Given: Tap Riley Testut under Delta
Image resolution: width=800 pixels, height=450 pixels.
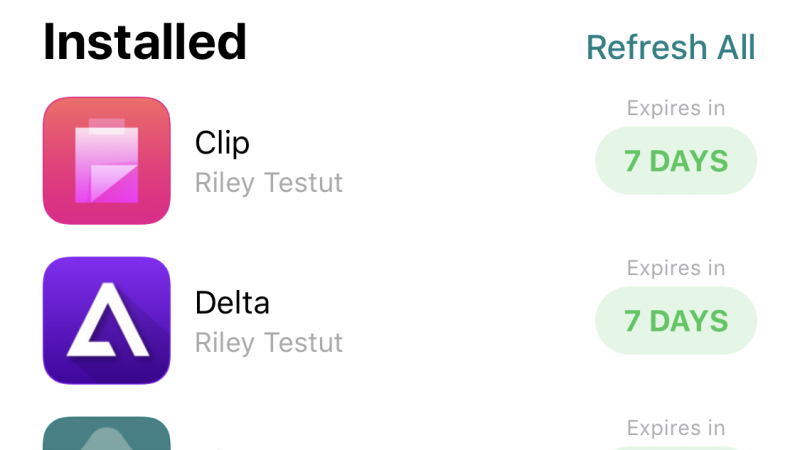Looking at the screenshot, I should (269, 343).
